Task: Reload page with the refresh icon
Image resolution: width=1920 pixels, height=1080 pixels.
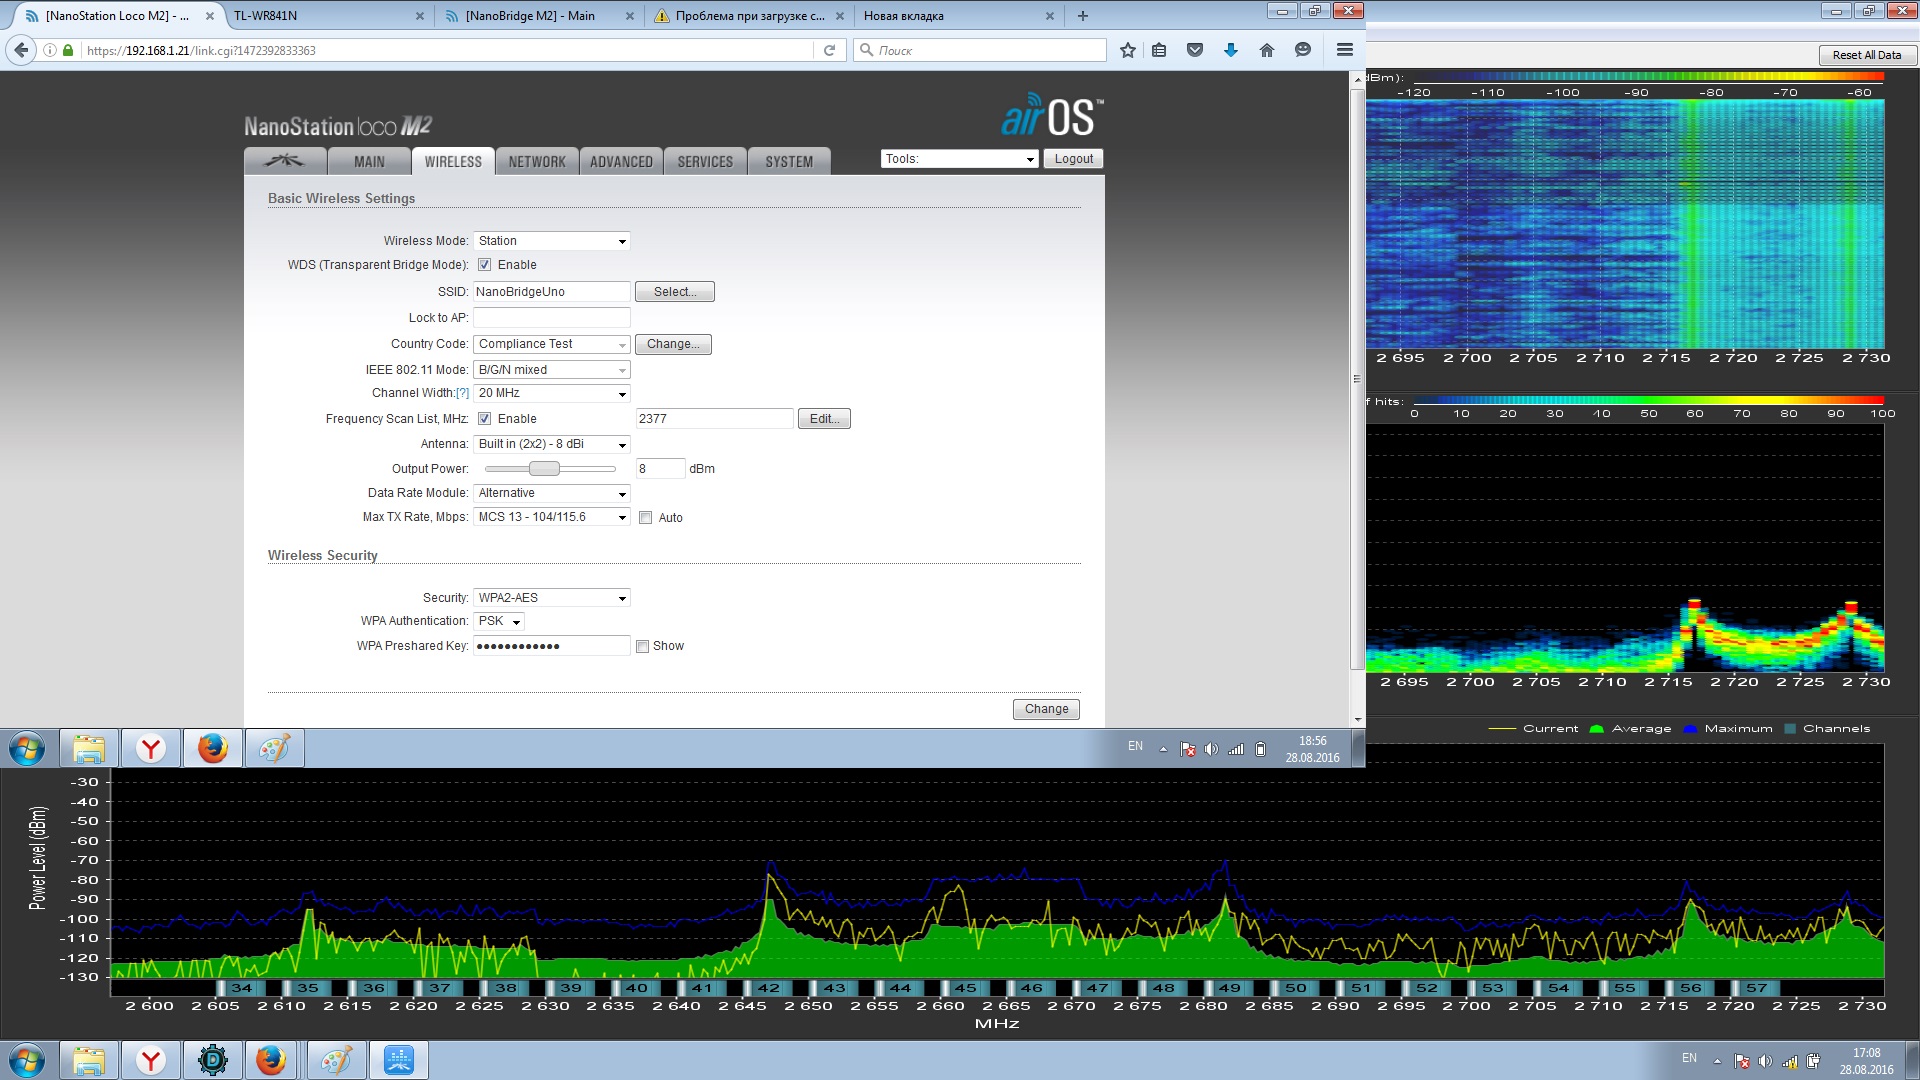Action: [x=829, y=50]
